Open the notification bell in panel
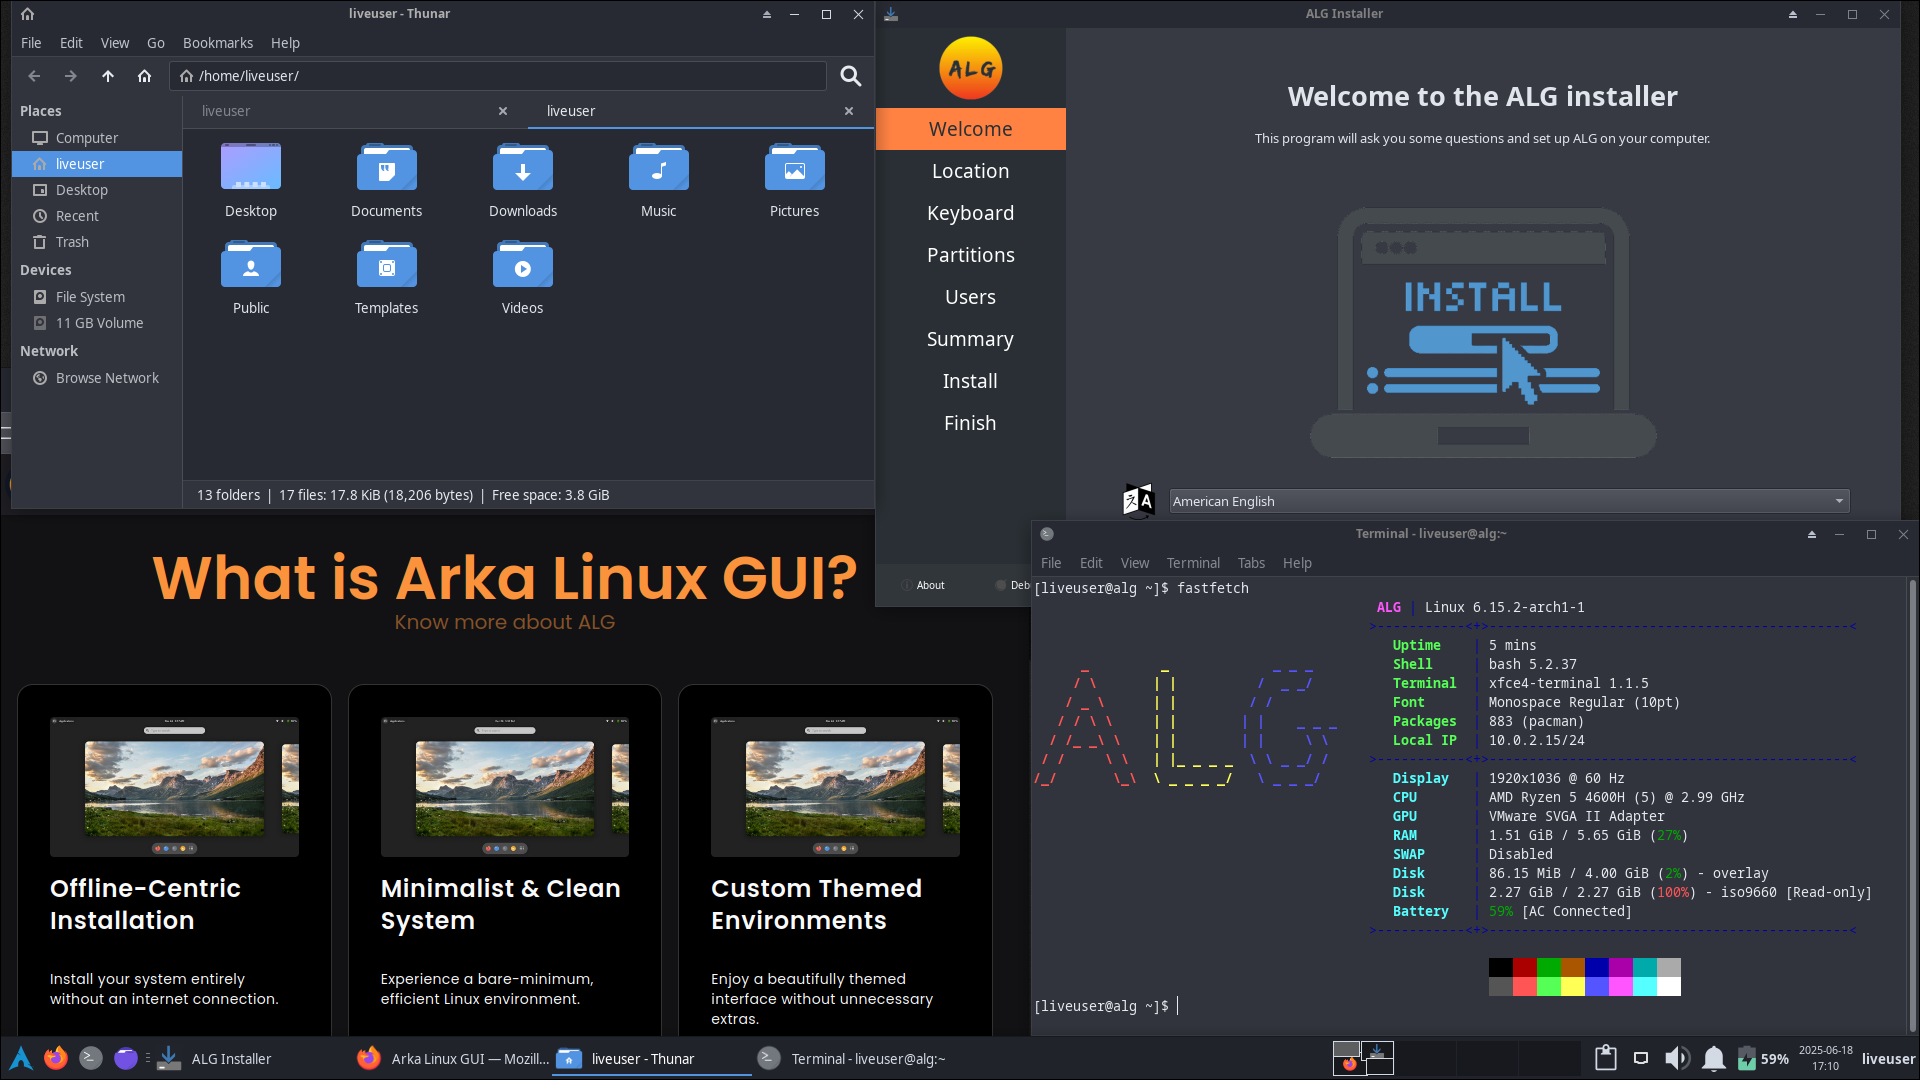 (1713, 1058)
